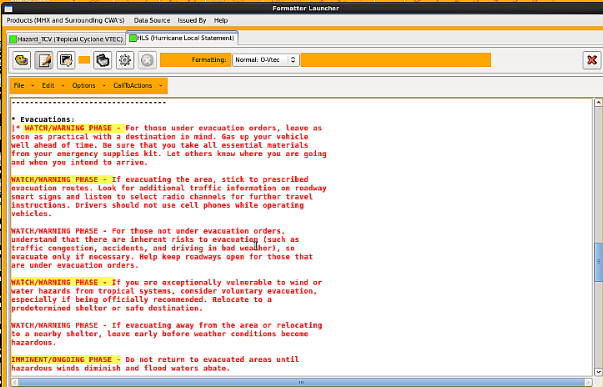Click the highlighted 'IMMINENT/ONGOING PHASE -' label
Image resolution: width=603 pixels, height=387 pixels.
pyautogui.click(x=66, y=360)
